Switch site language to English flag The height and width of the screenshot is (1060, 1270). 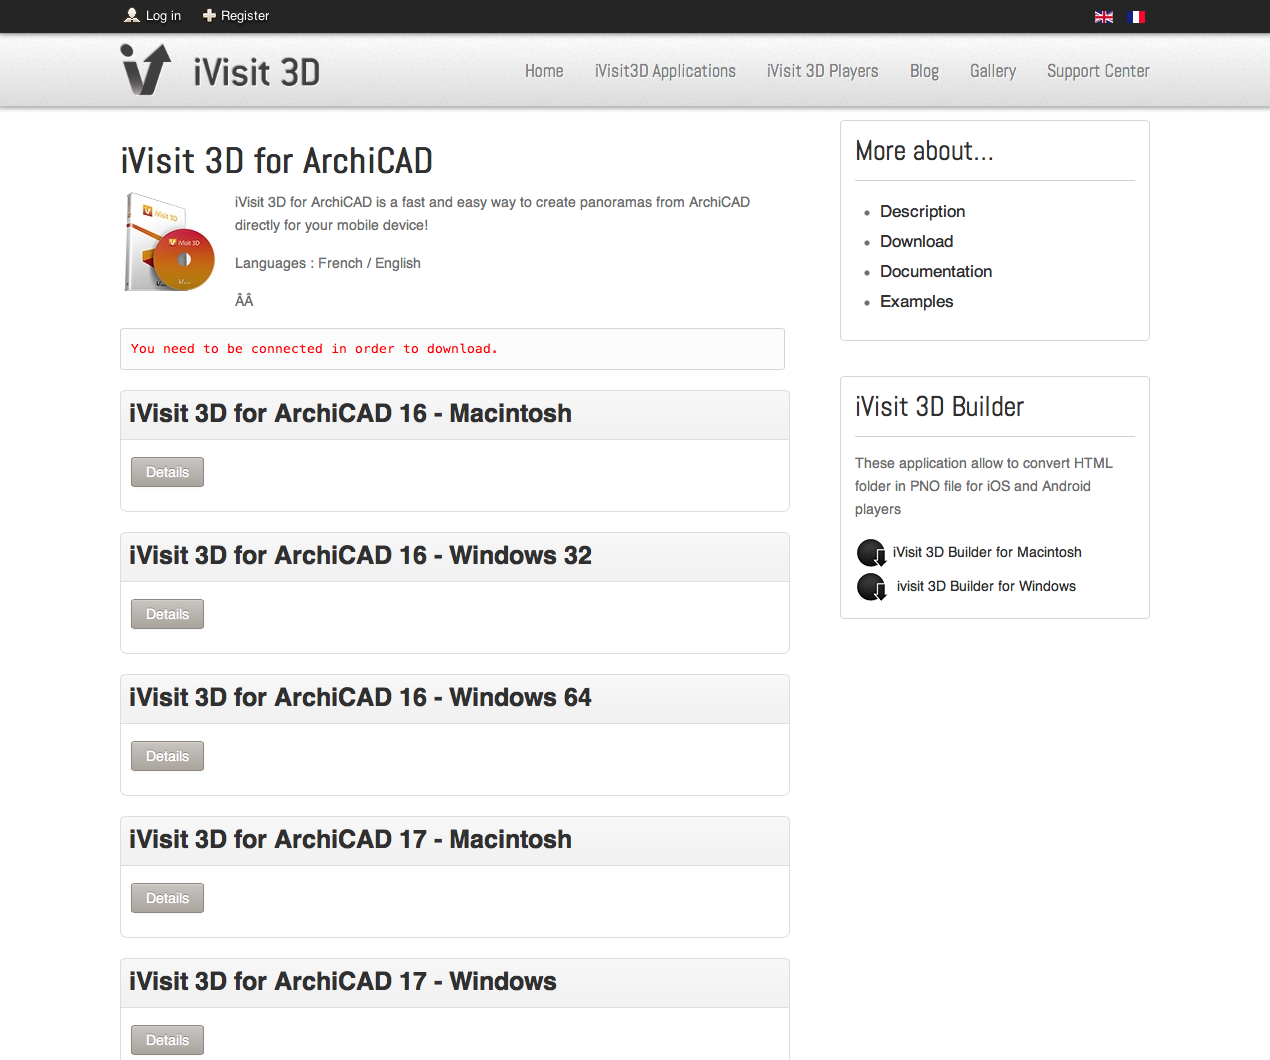click(x=1104, y=17)
